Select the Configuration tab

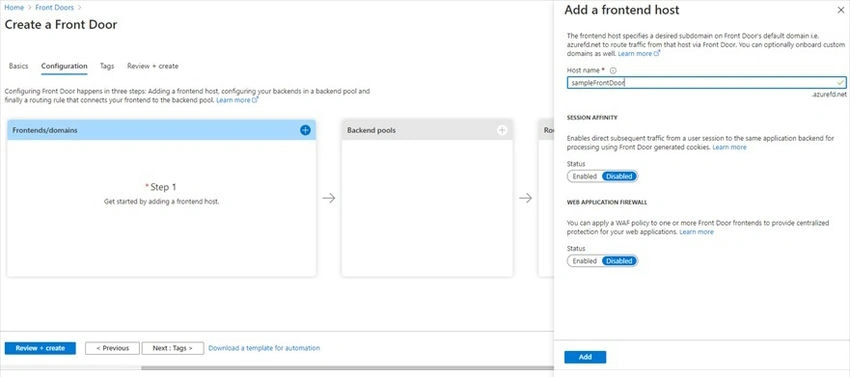64,66
